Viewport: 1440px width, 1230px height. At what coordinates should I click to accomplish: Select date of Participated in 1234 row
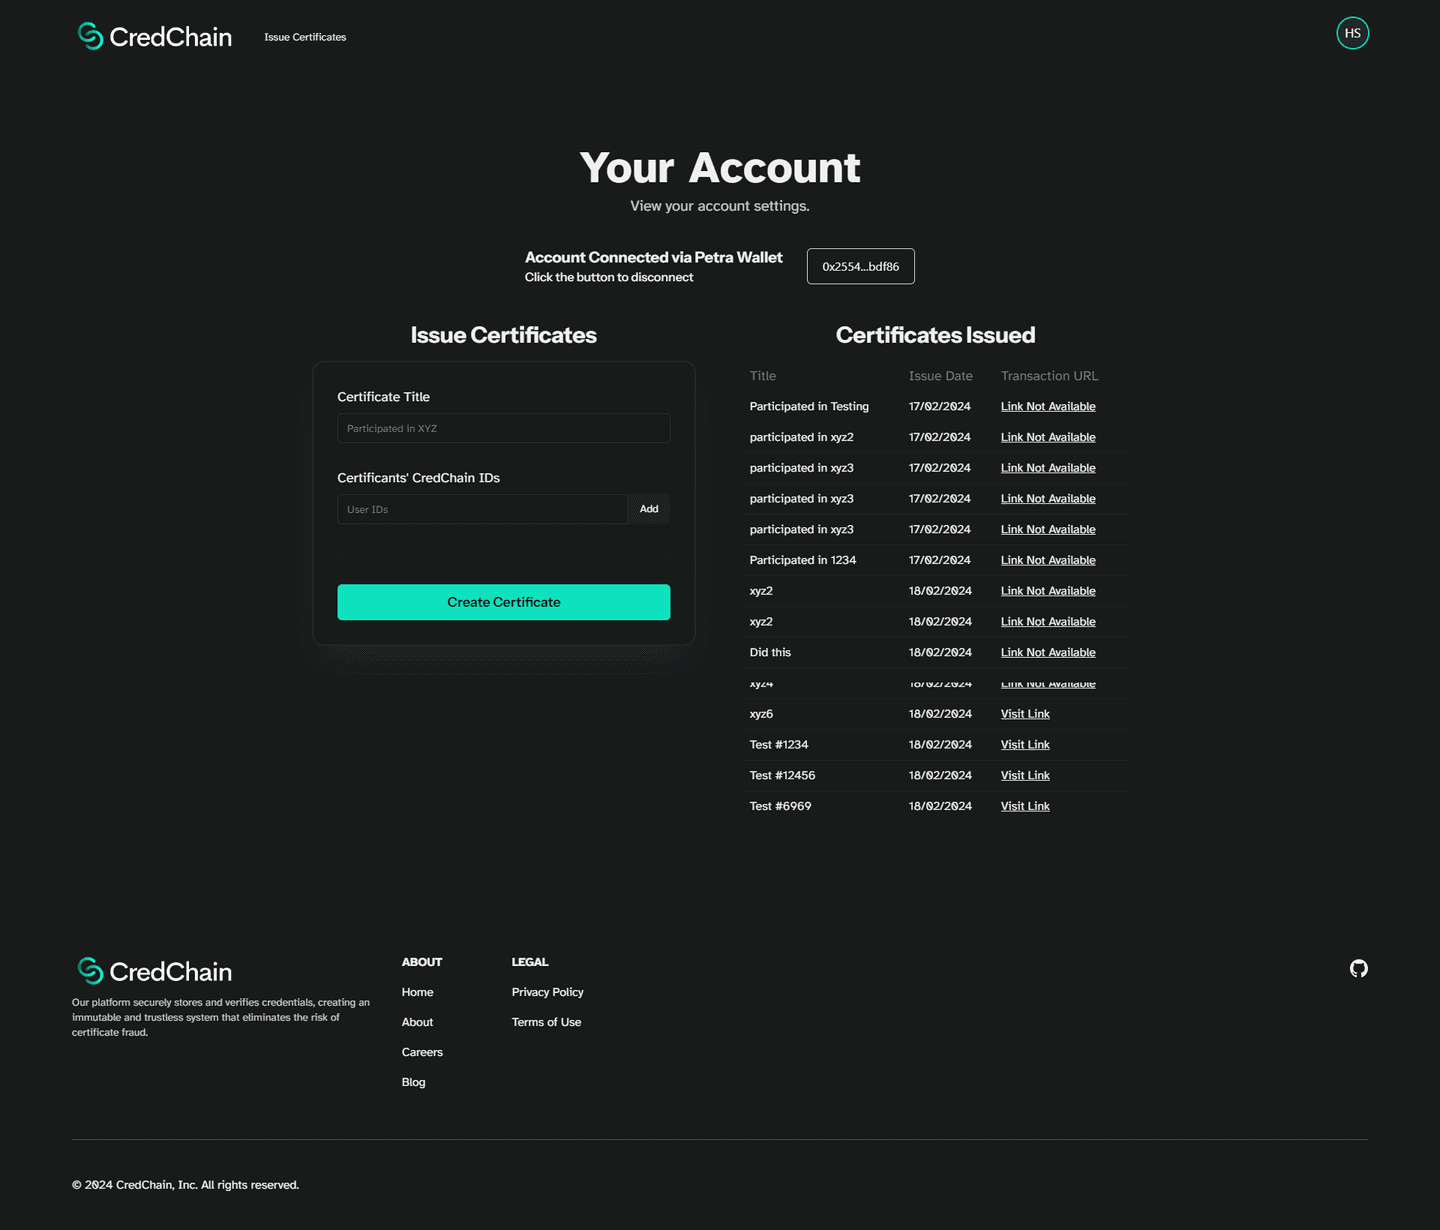point(939,560)
